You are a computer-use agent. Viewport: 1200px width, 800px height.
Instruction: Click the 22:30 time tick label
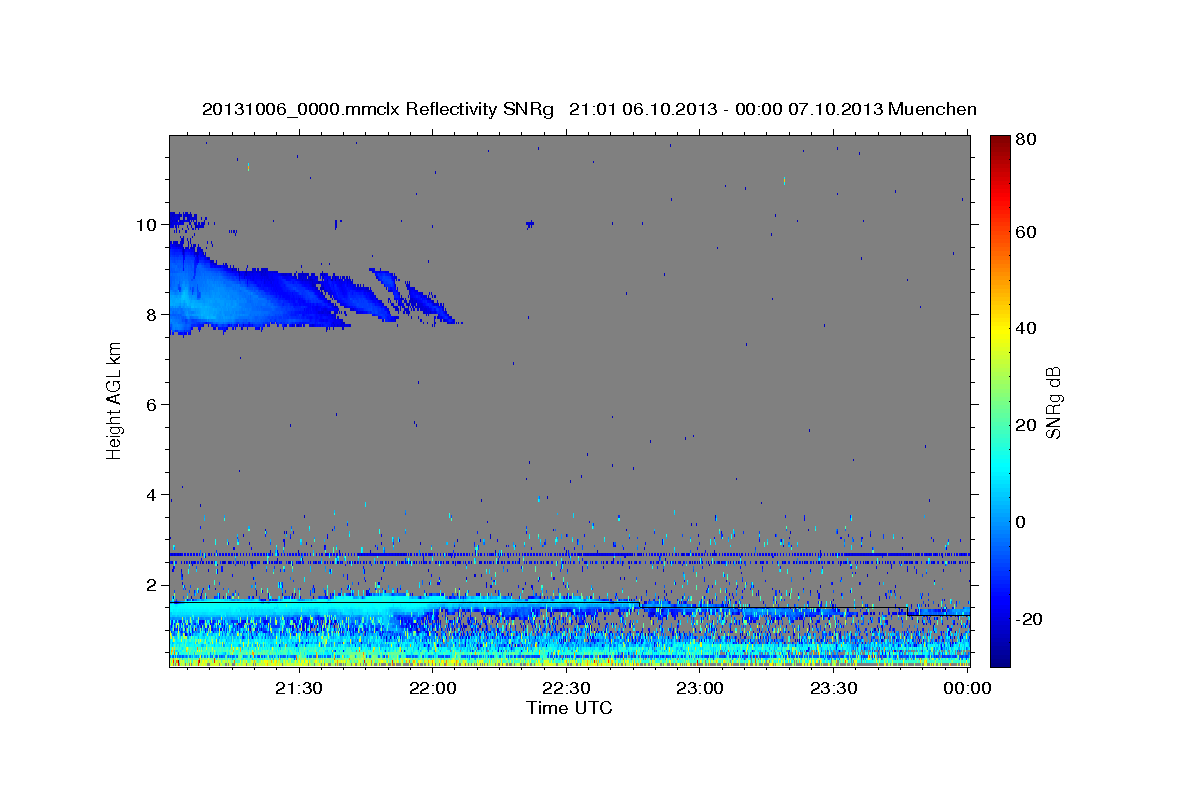(x=567, y=688)
